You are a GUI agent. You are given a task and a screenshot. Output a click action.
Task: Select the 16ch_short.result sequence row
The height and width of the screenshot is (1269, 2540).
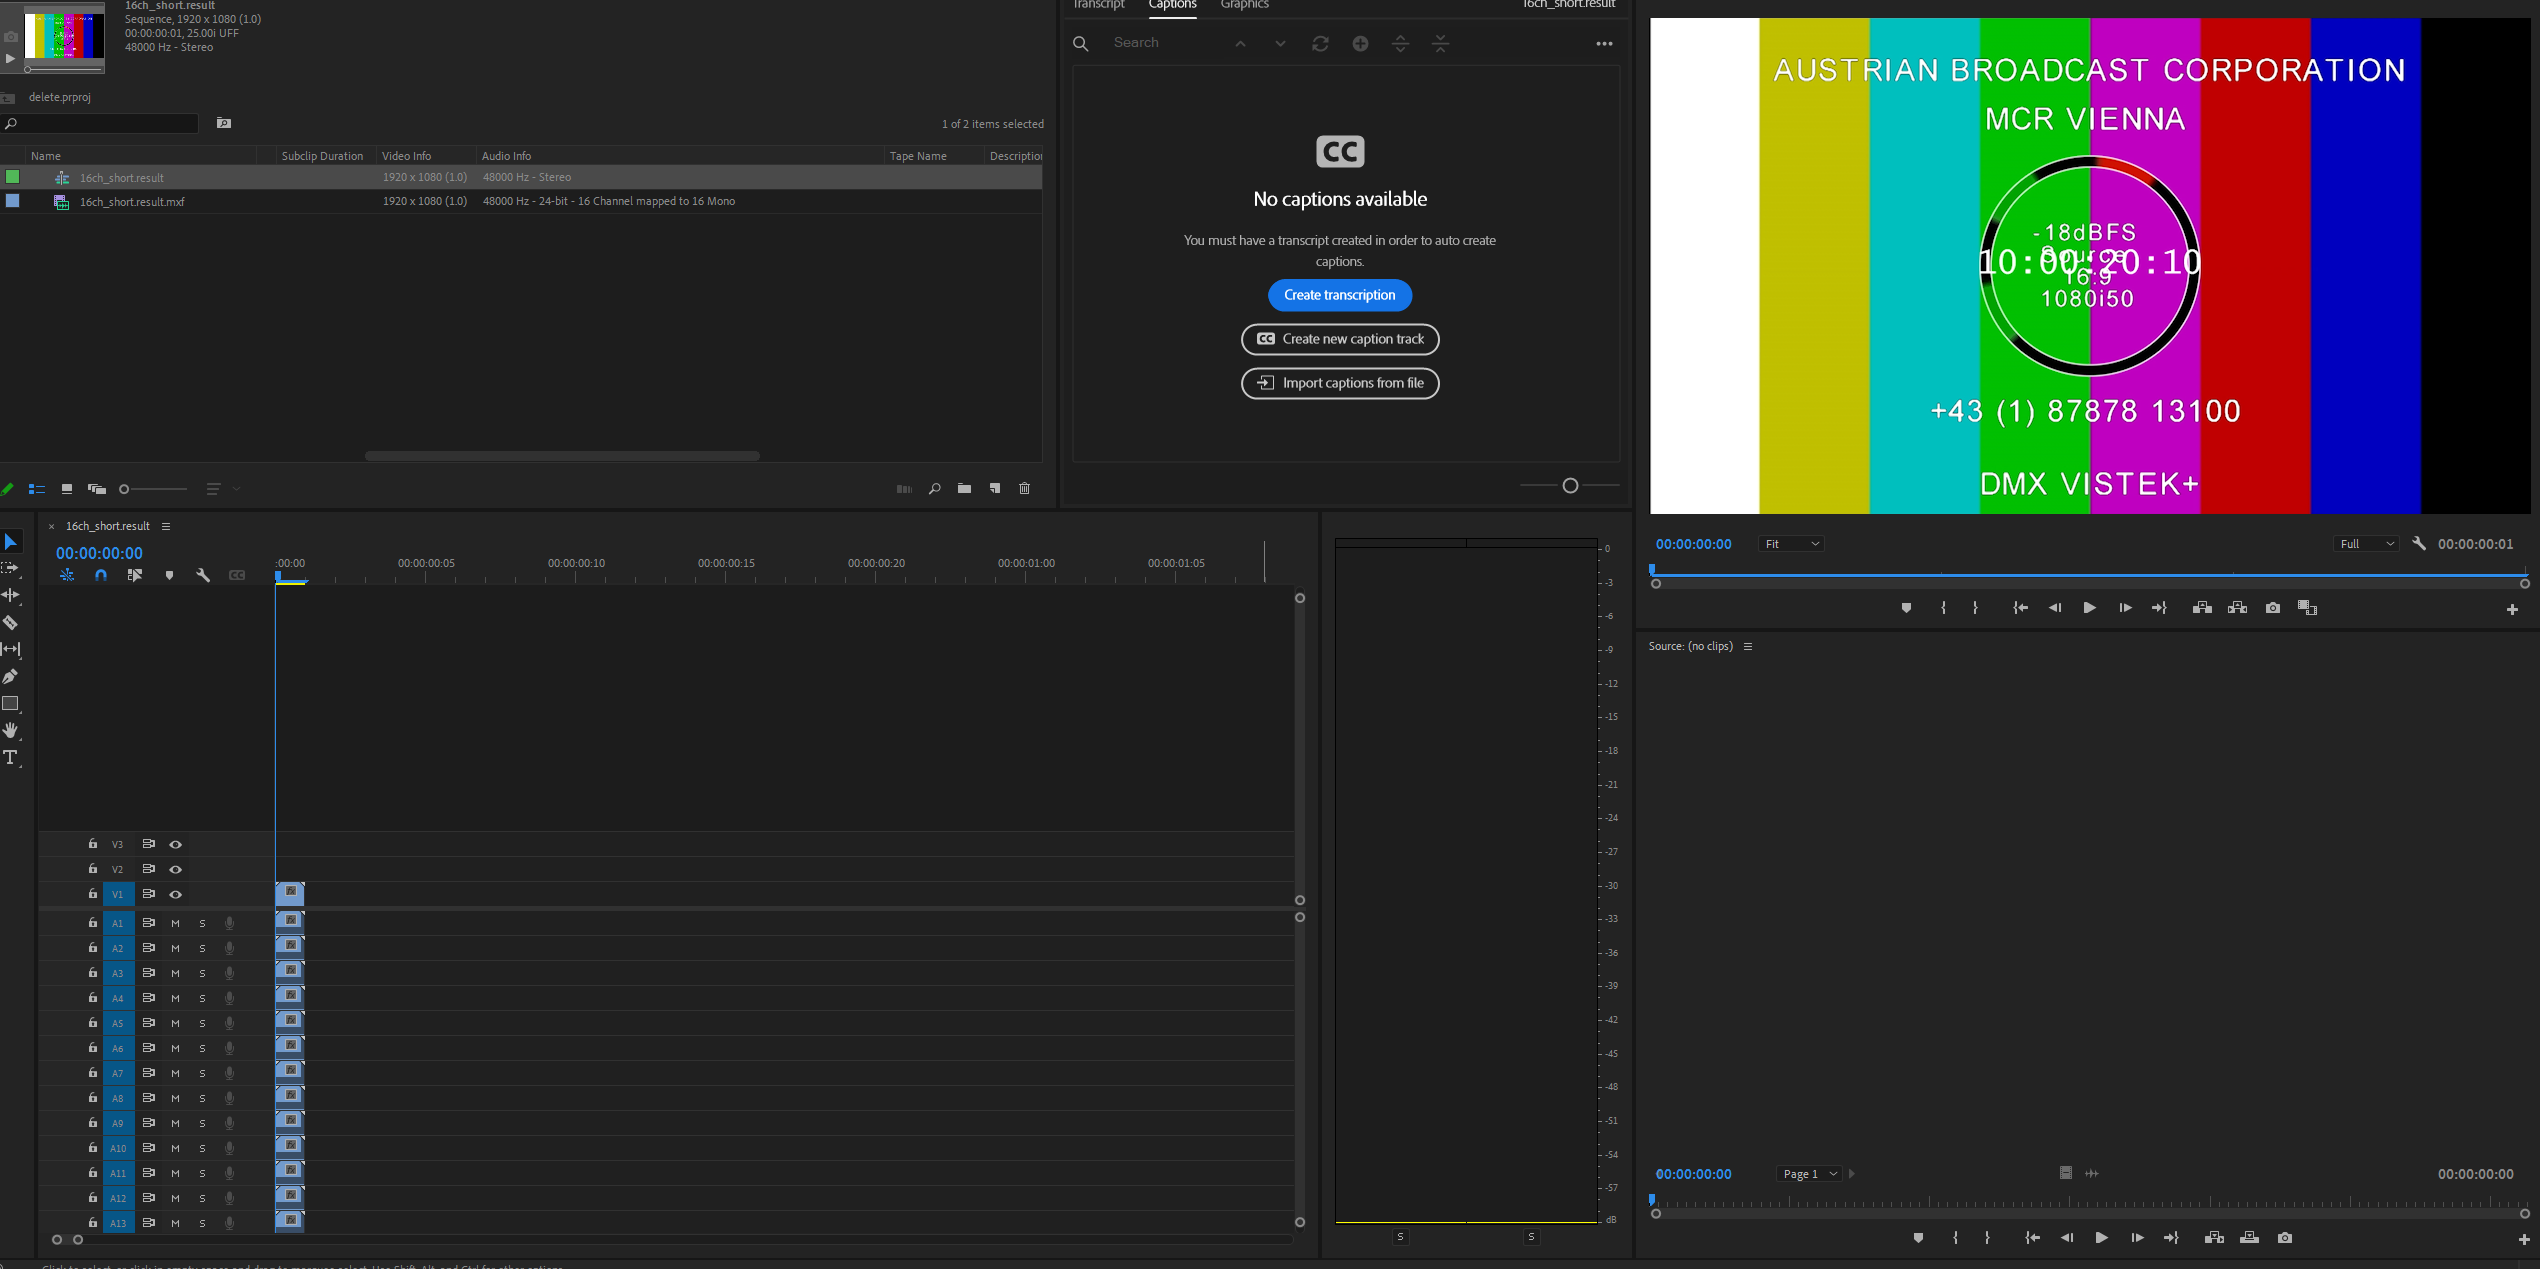[521, 178]
